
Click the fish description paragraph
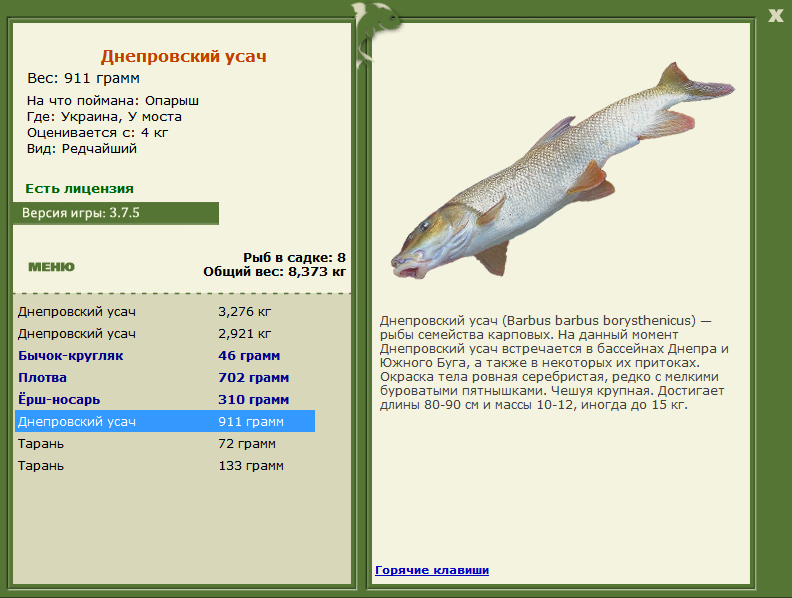(x=554, y=363)
